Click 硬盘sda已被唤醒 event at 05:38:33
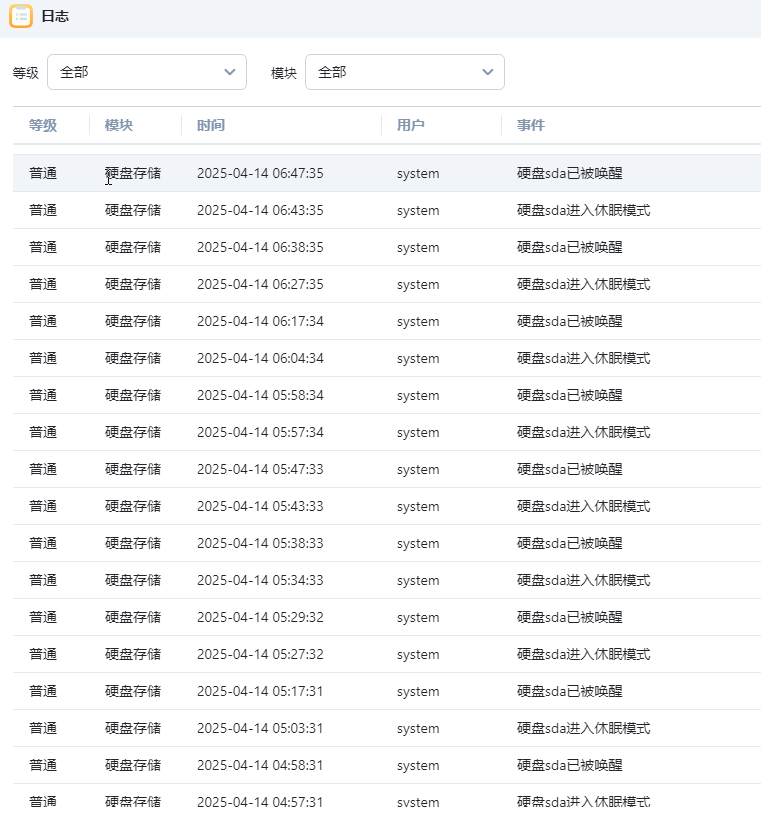 (570, 543)
